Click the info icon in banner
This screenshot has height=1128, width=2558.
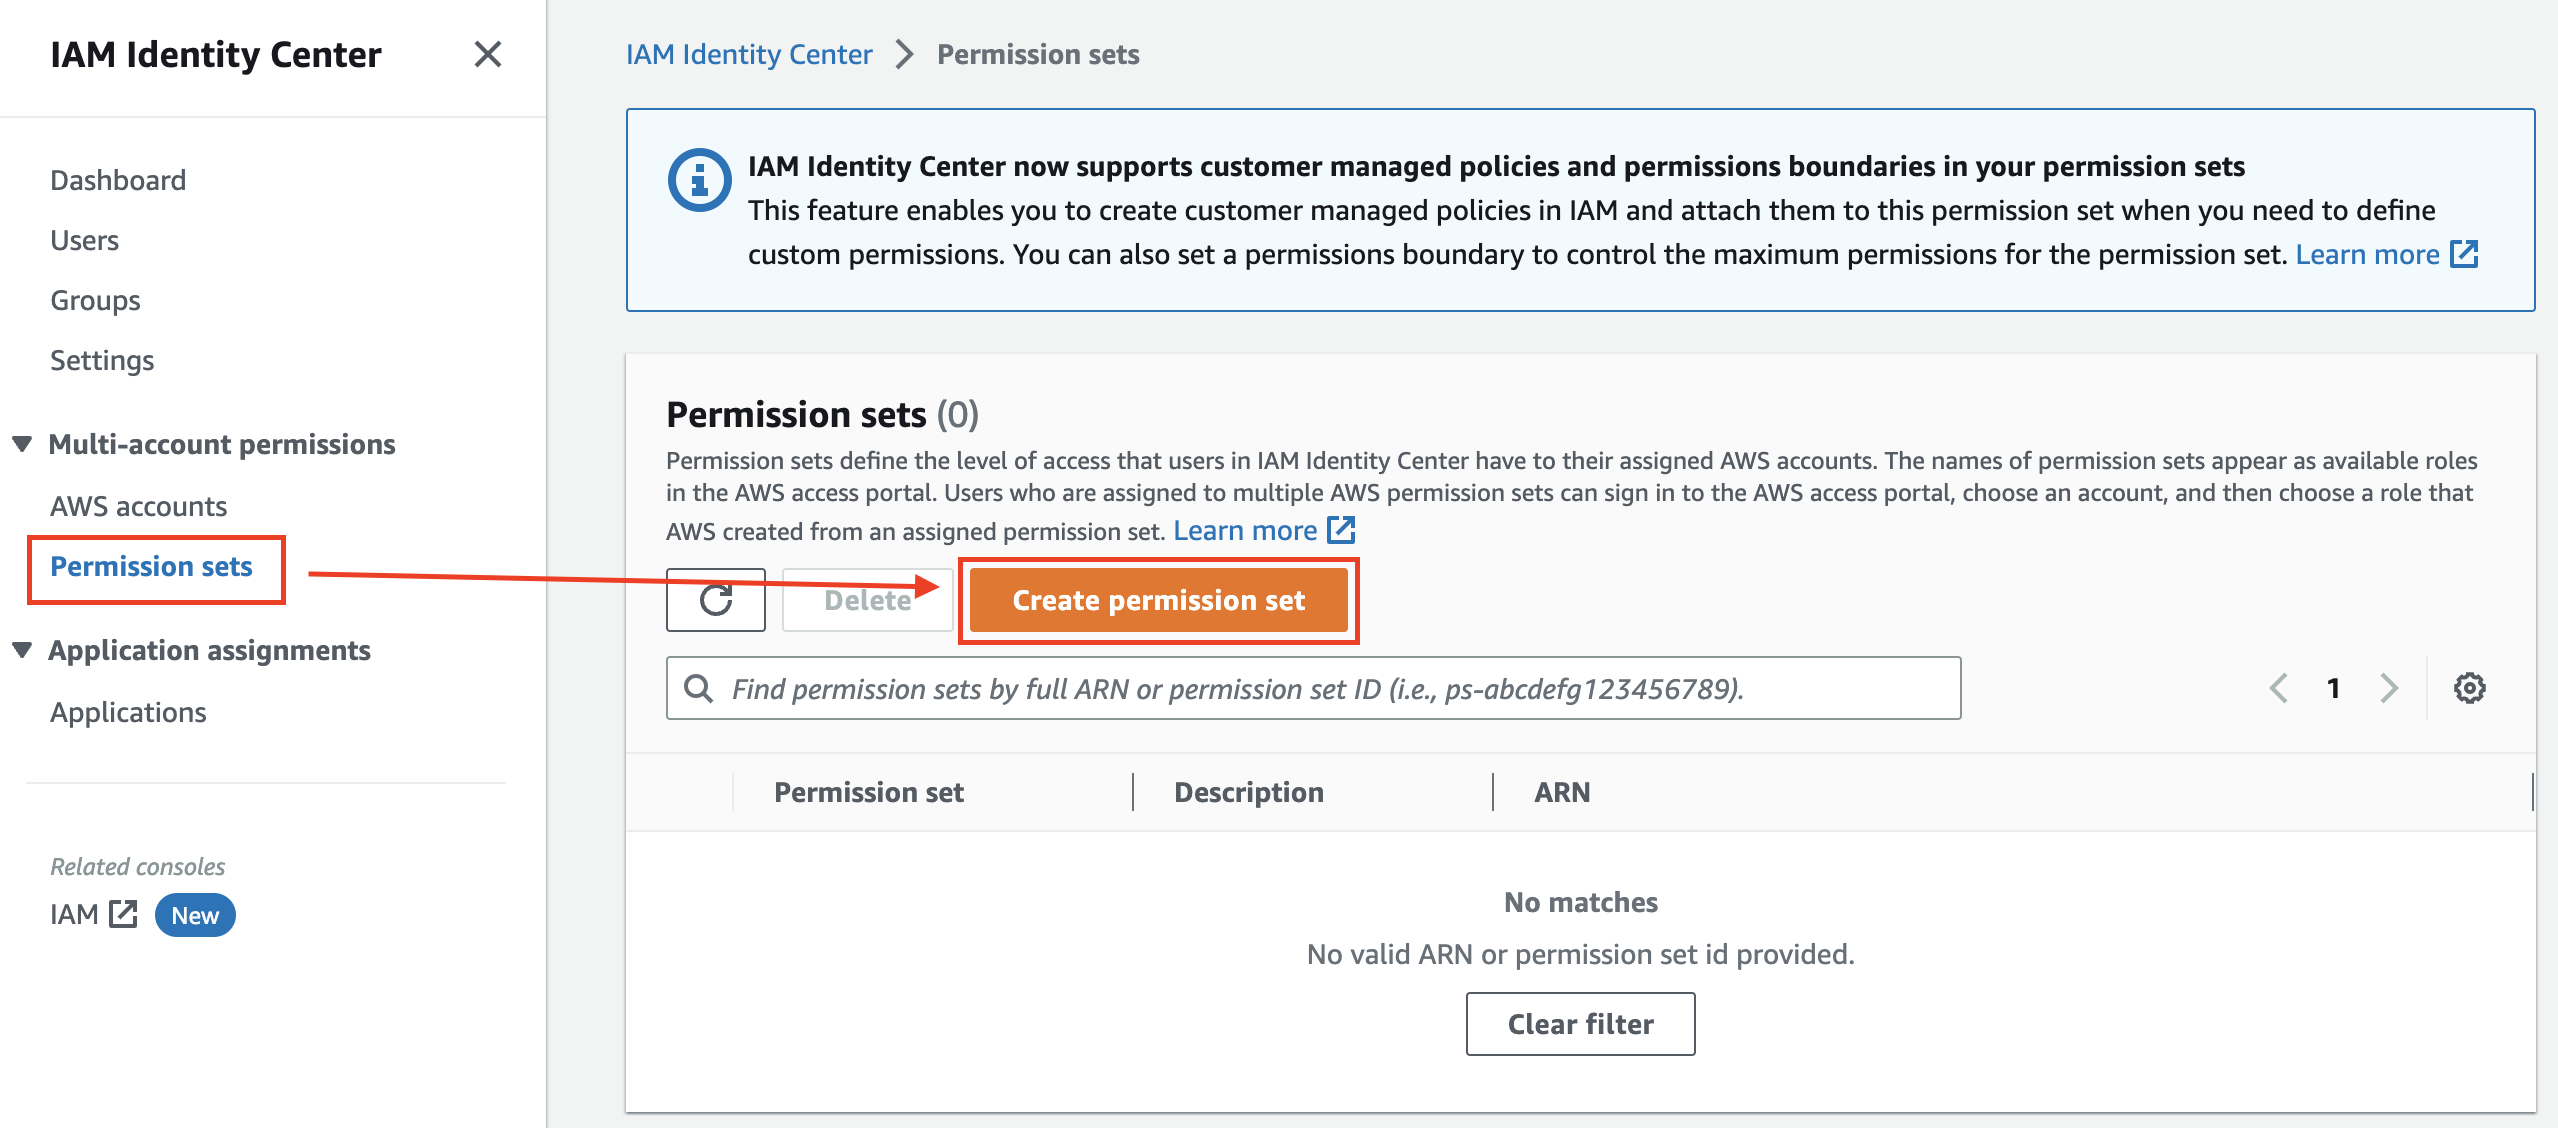[x=699, y=180]
